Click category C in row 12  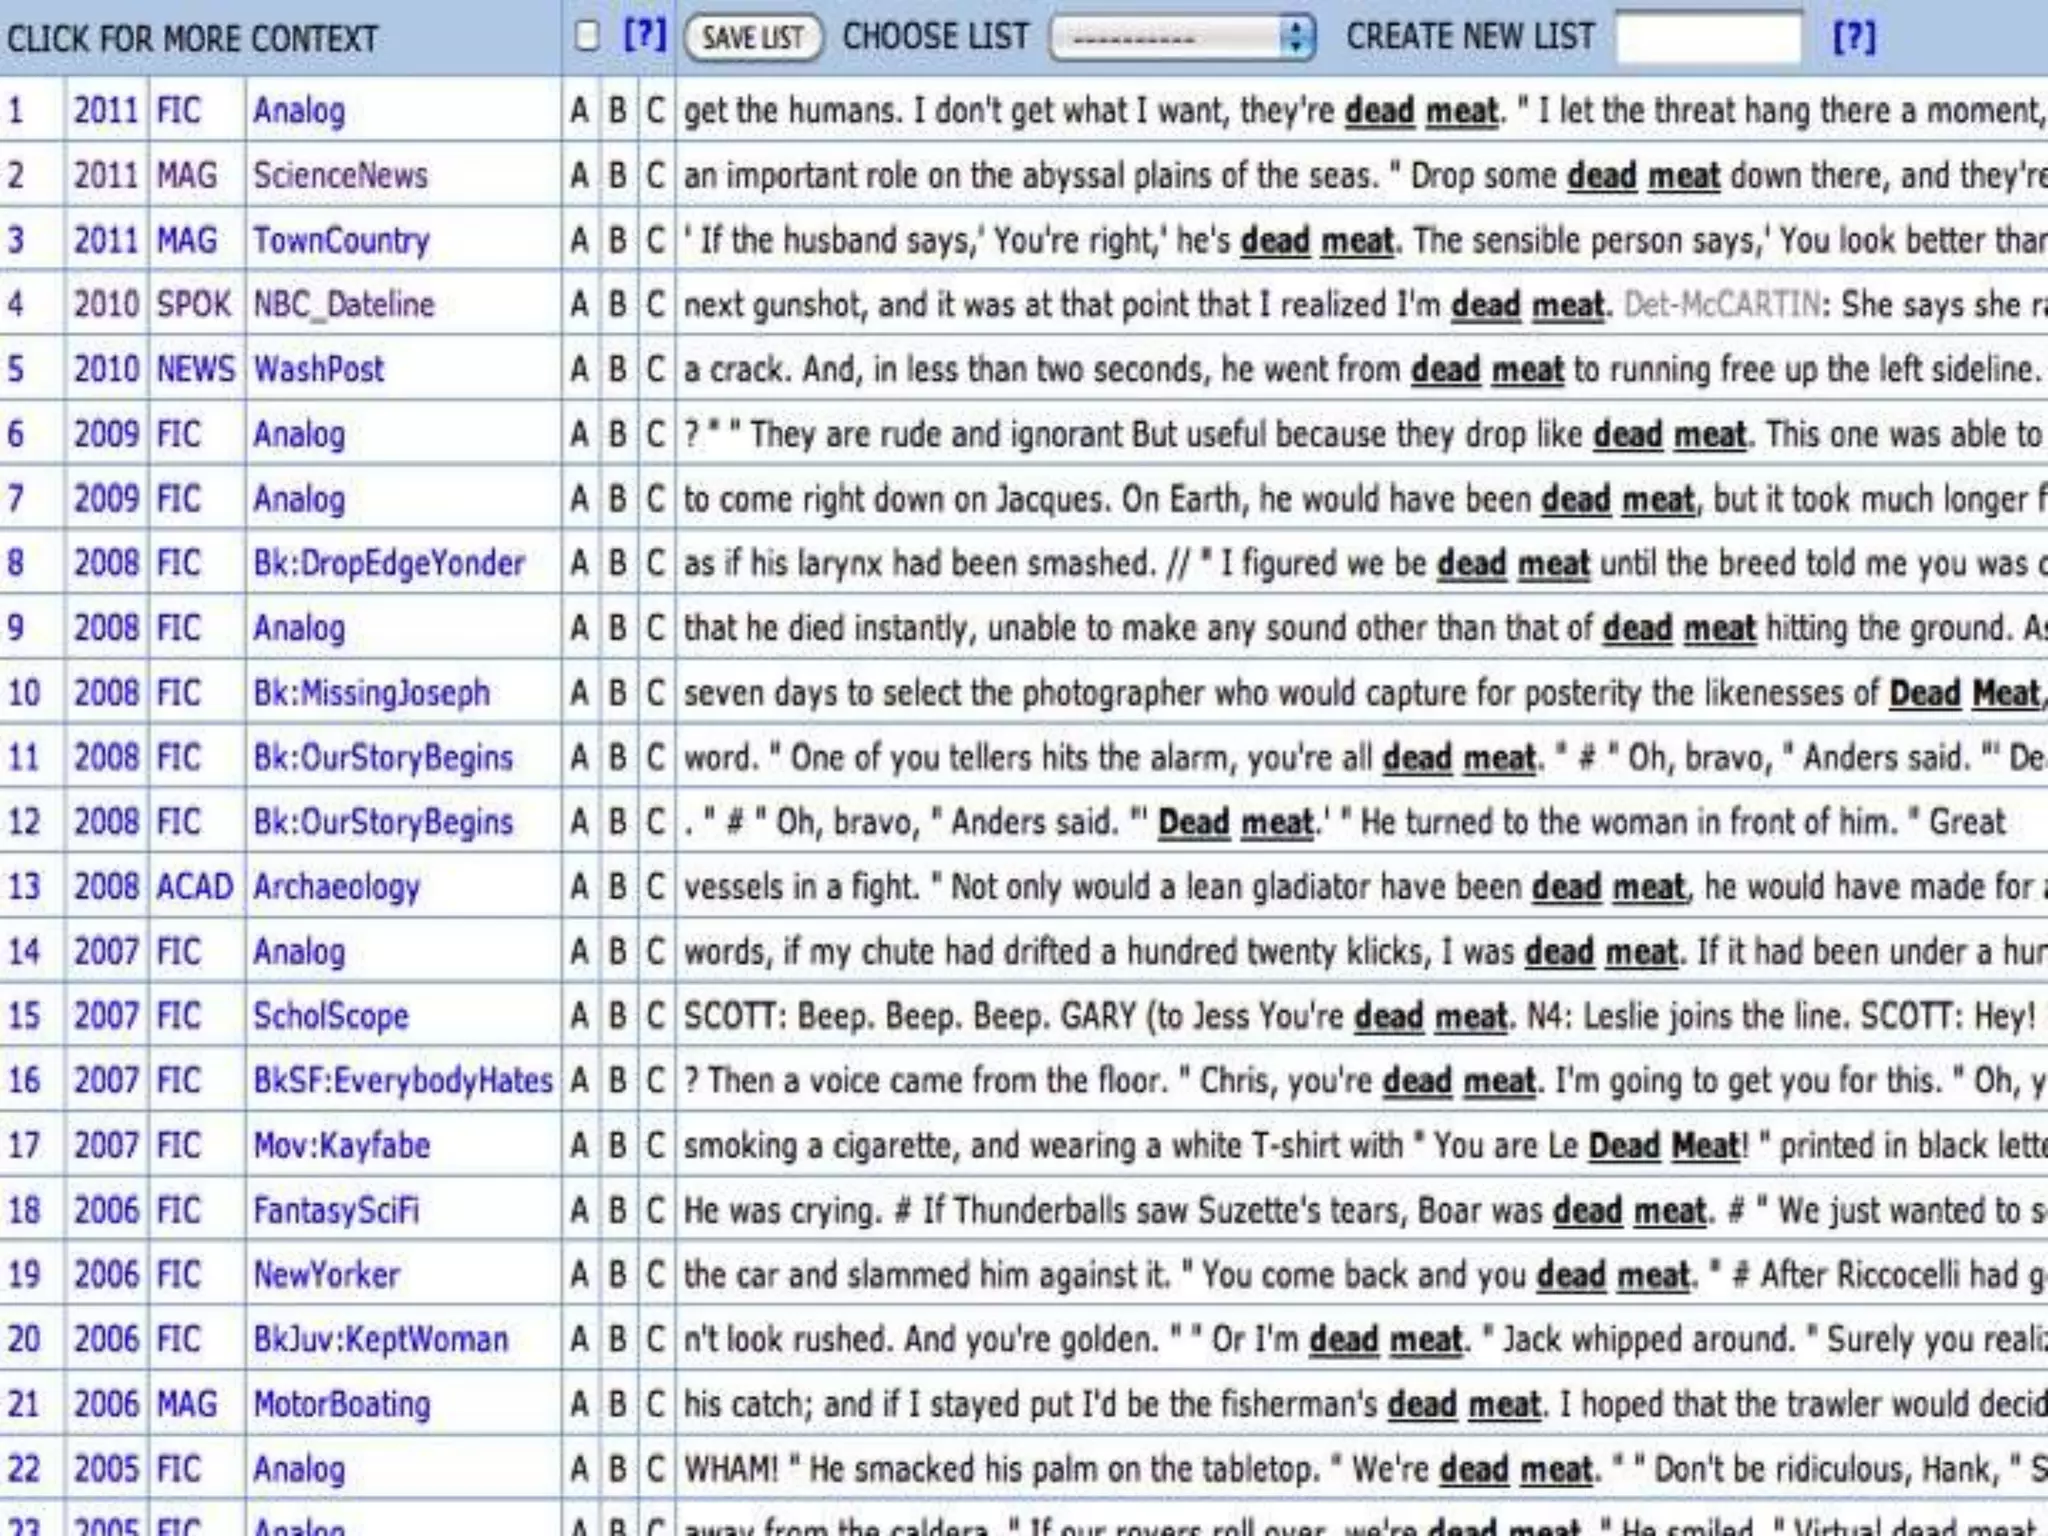(x=655, y=822)
